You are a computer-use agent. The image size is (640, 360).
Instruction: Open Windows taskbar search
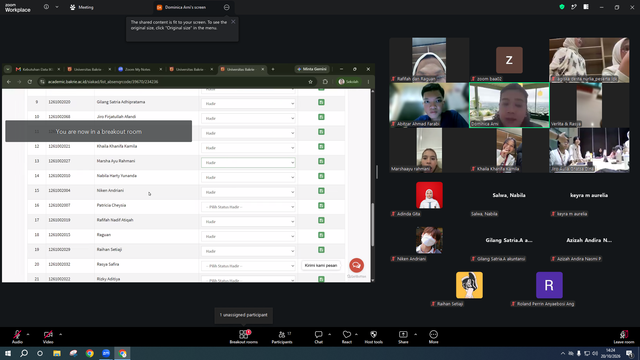coord(24,353)
